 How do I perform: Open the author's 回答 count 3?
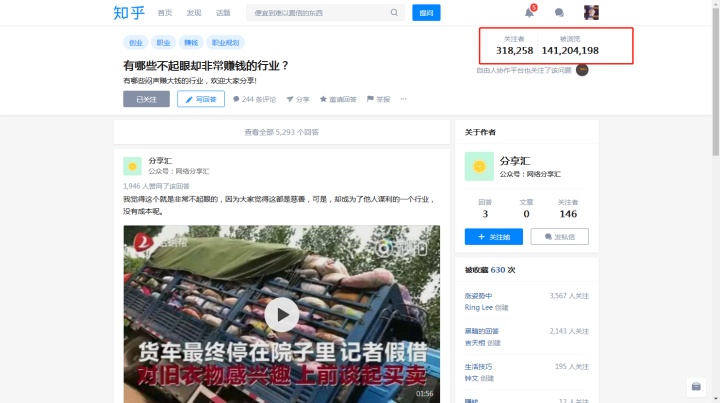coord(485,209)
